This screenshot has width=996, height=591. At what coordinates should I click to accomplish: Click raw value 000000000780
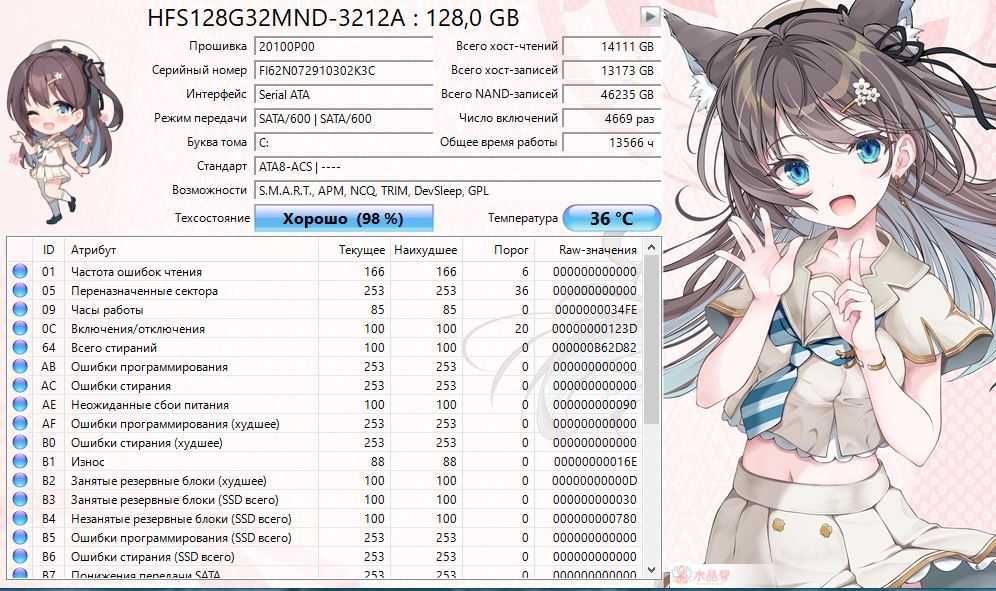coord(595,519)
